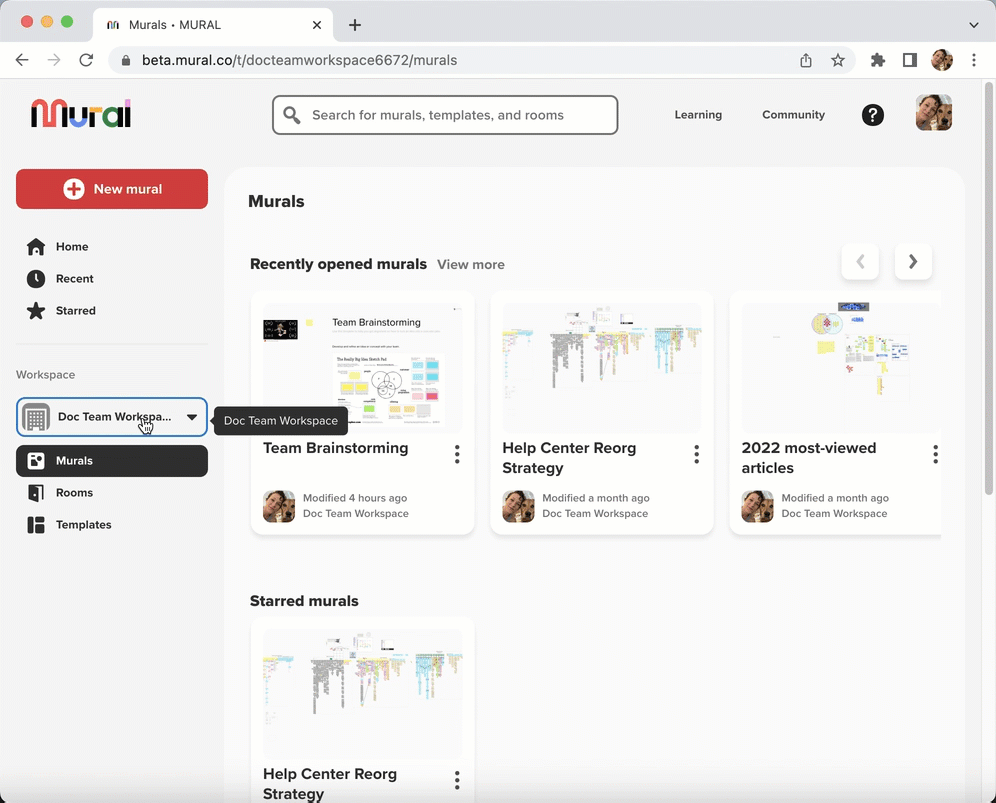Open Templates in the workspace navigation
Viewport: 996px width, 803px height.
click(83, 525)
